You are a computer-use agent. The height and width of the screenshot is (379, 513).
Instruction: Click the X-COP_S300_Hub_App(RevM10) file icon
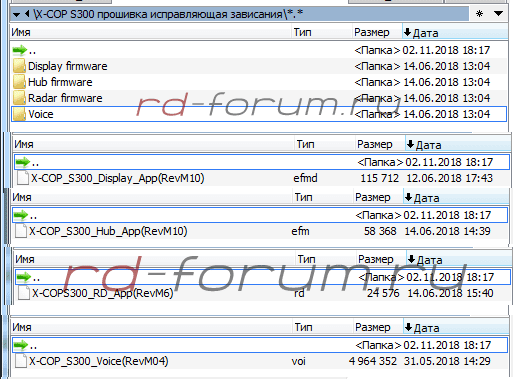21,231
